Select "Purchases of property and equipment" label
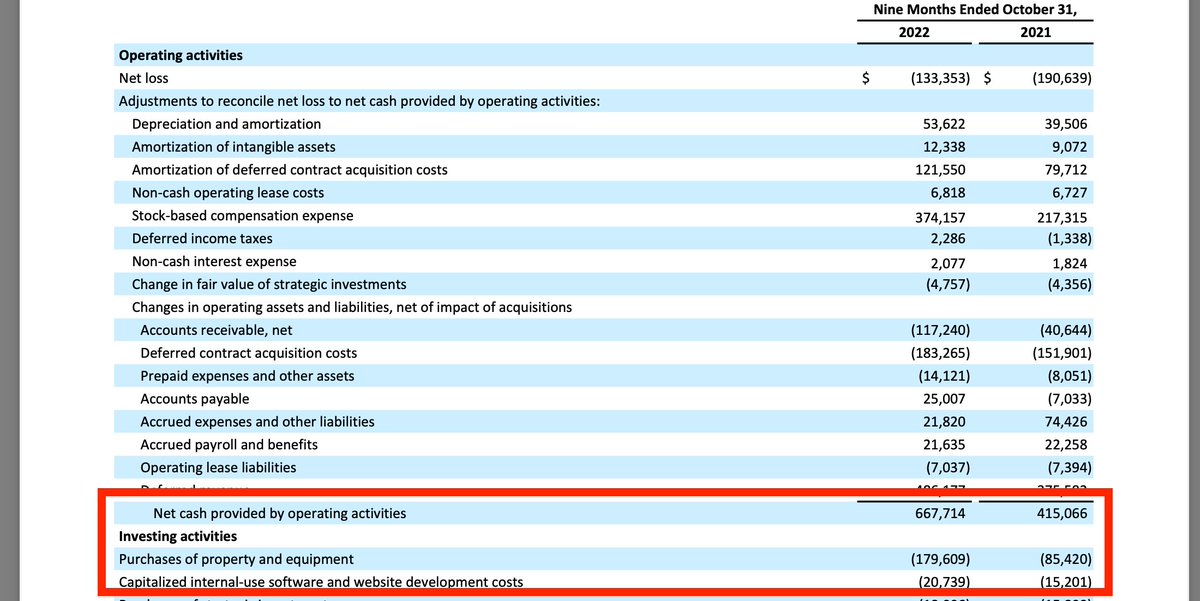 point(236,560)
